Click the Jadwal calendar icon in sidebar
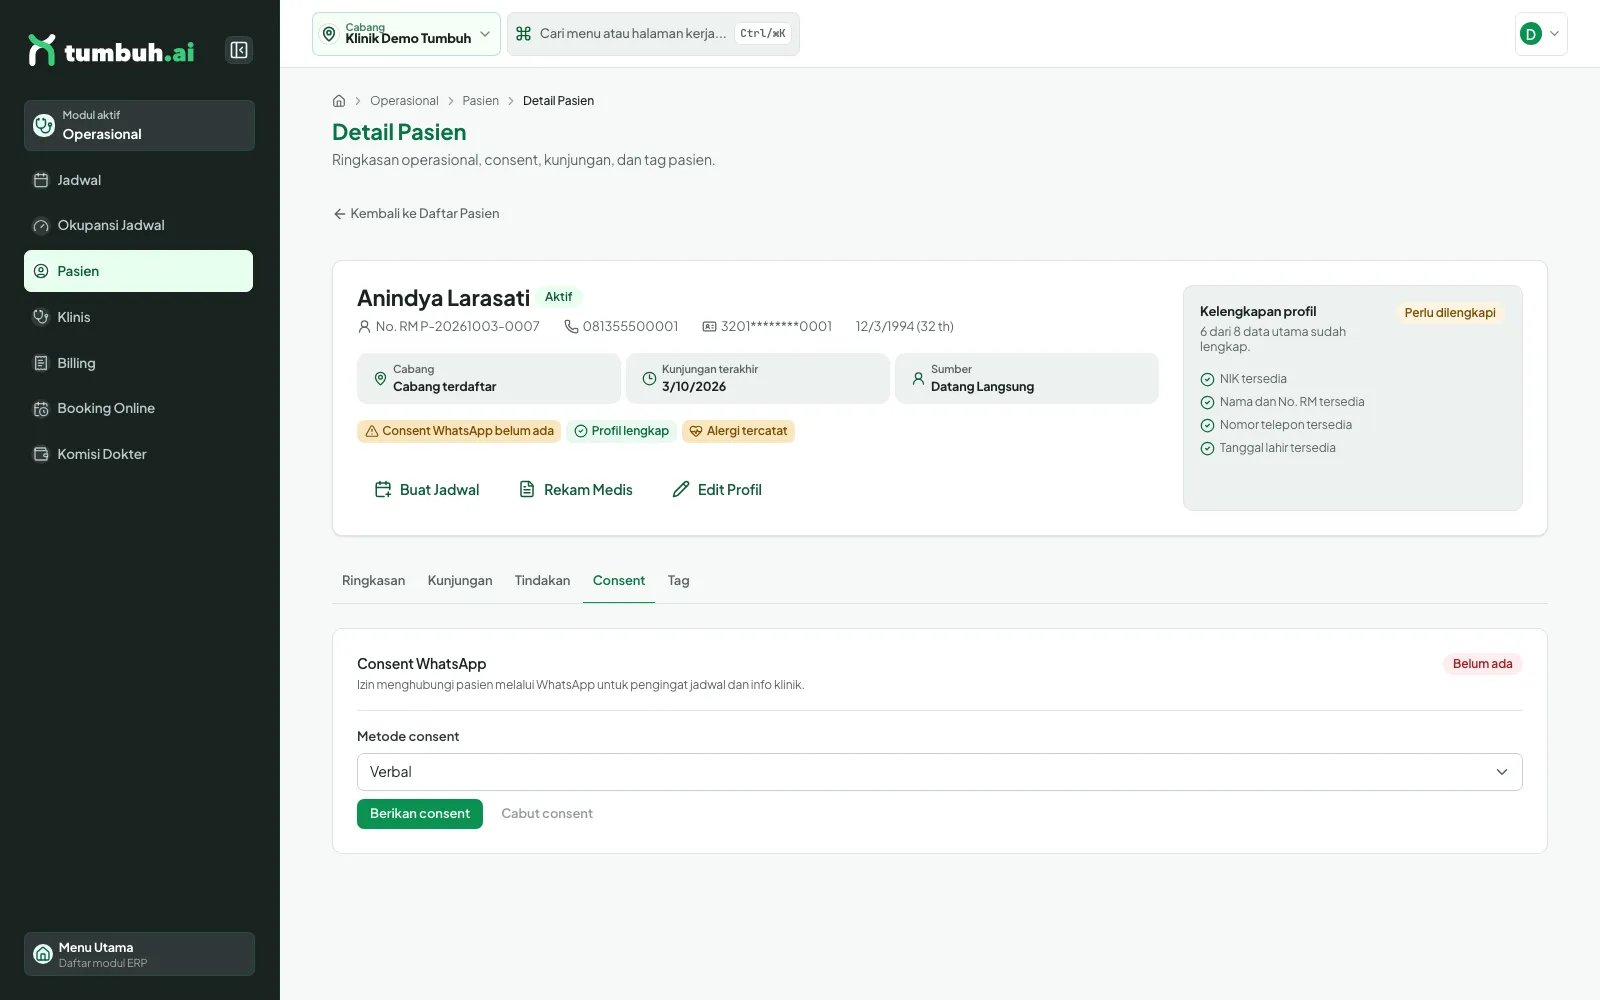The height and width of the screenshot is (1000, 1600). (41, 180)
